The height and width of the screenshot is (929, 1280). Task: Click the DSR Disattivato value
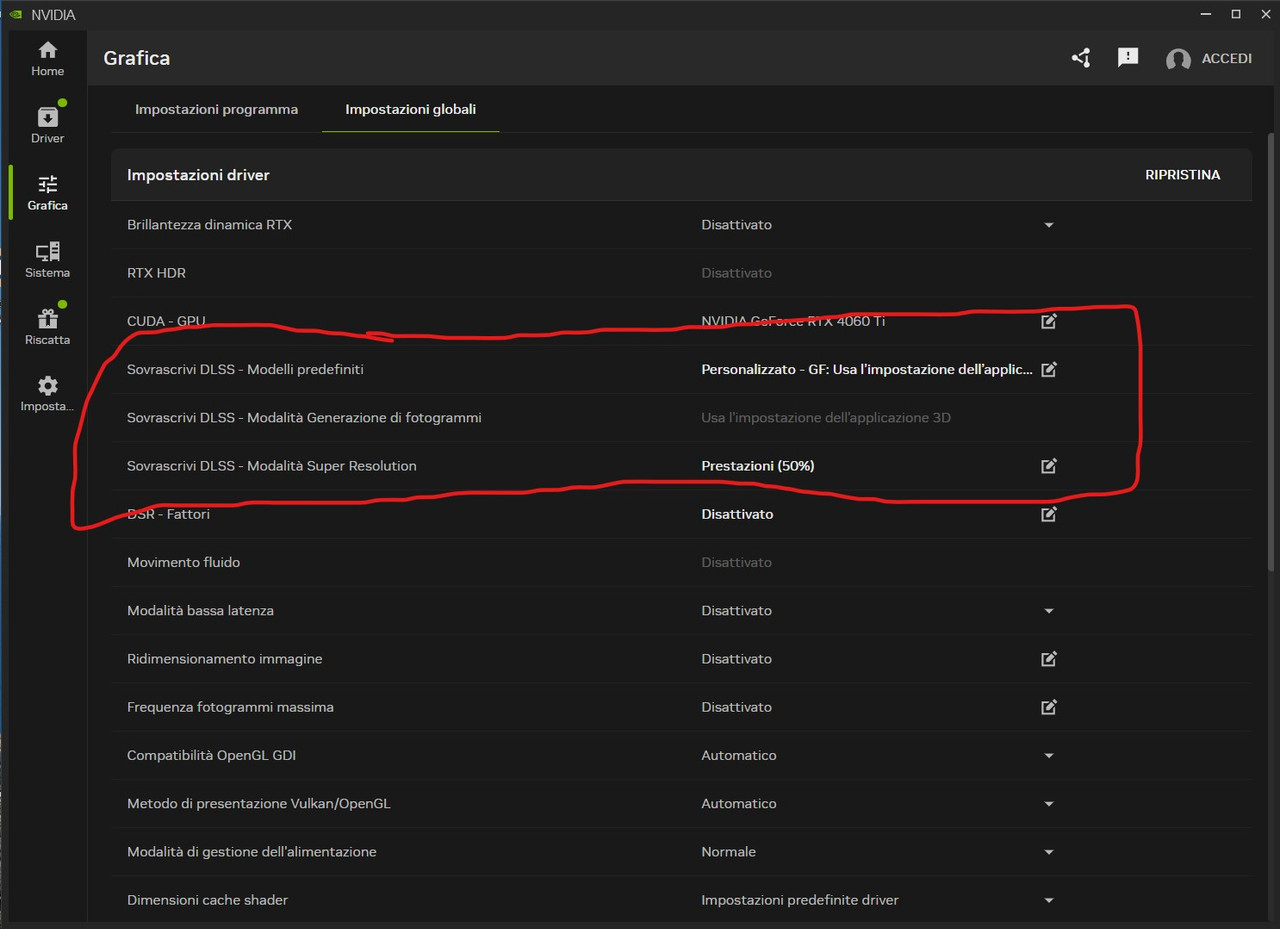737,514
